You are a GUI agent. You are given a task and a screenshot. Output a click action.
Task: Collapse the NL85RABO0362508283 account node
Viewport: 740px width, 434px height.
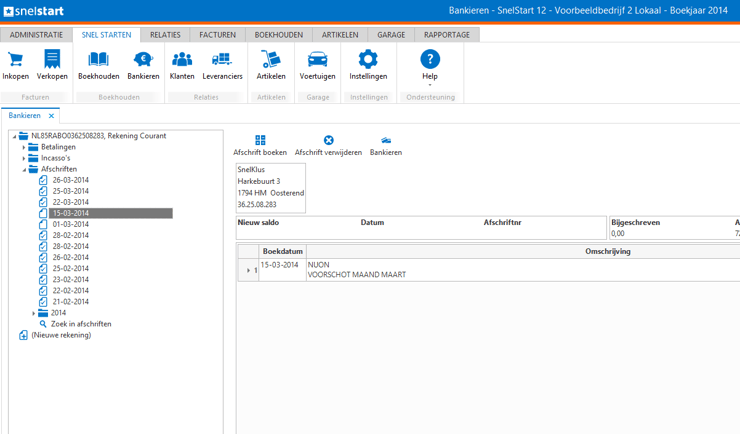click(14, 136)
